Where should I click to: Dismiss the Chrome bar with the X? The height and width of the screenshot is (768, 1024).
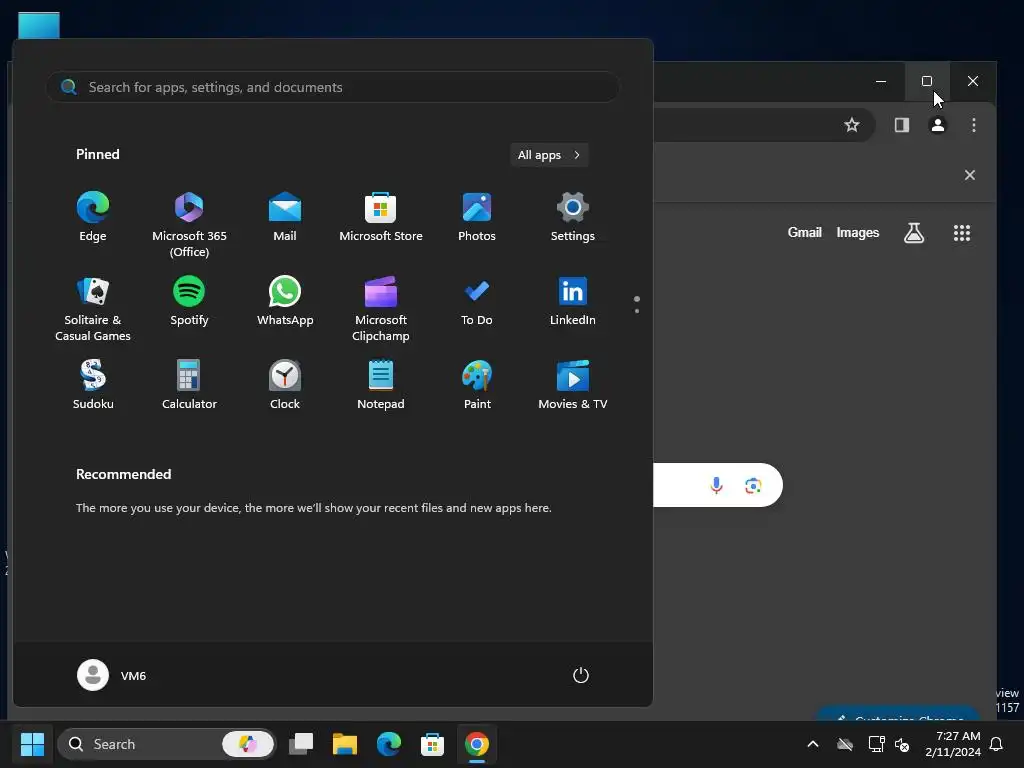pos(970,175)
